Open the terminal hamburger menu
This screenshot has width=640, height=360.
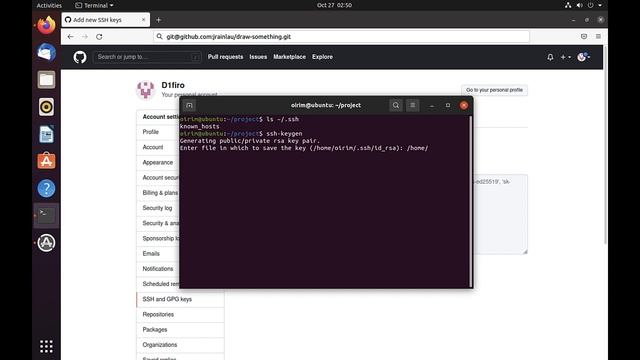point(413,105)
